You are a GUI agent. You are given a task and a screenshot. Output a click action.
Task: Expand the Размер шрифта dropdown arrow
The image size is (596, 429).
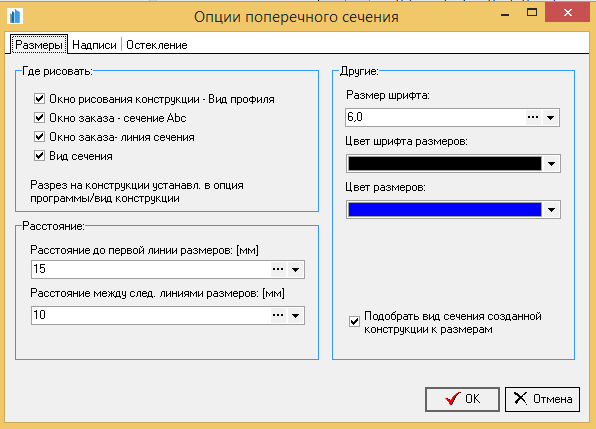point(550,117)
